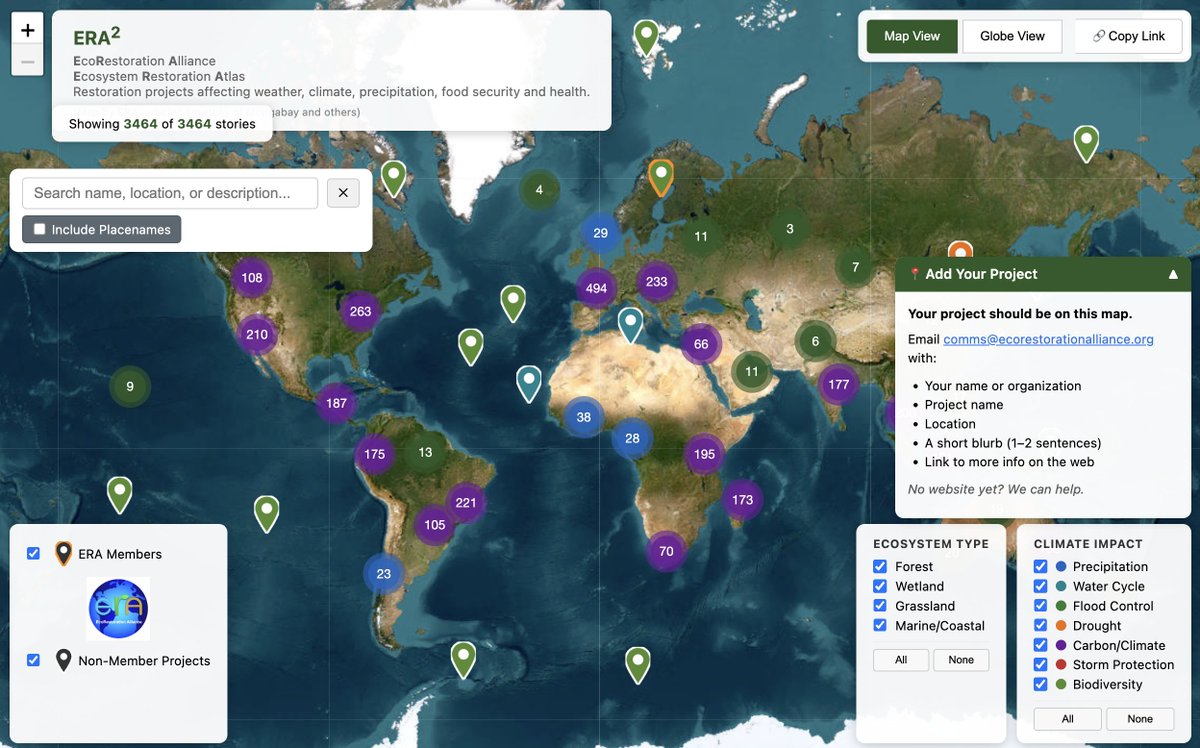
Task: Open the blue cluster marker labeled 23
Action: [384, 574]
